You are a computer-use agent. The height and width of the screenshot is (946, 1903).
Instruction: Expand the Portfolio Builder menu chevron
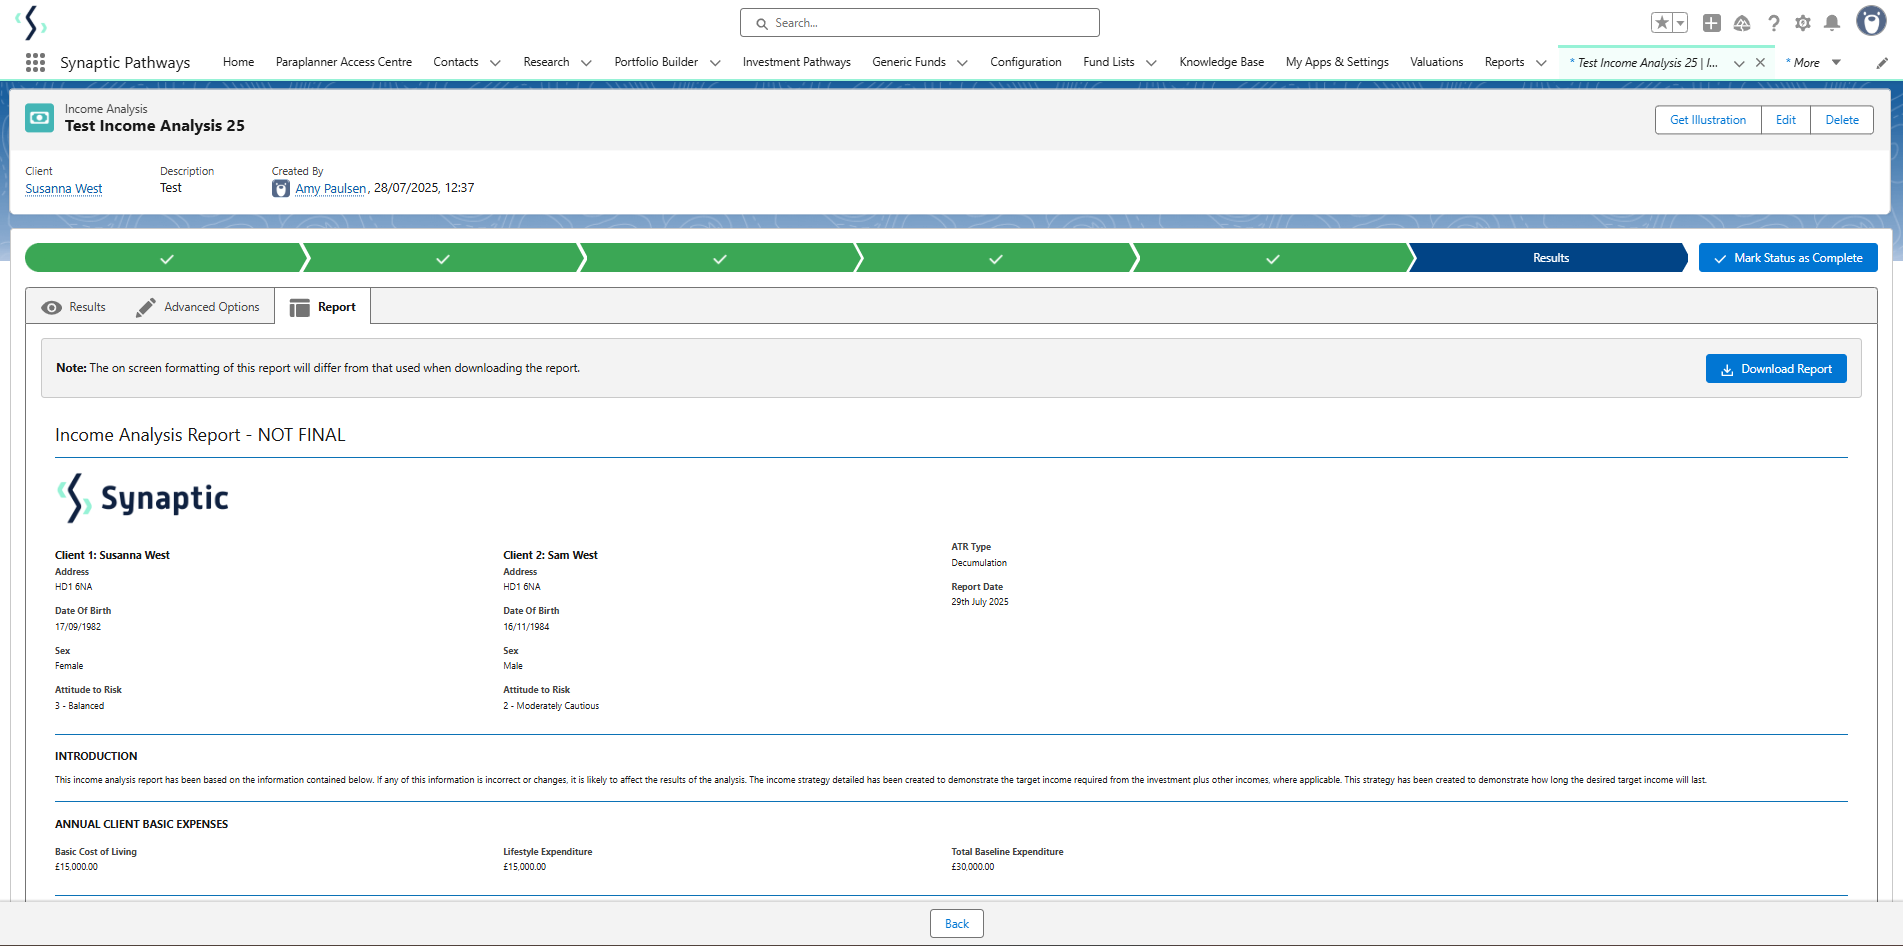(715, 63)
